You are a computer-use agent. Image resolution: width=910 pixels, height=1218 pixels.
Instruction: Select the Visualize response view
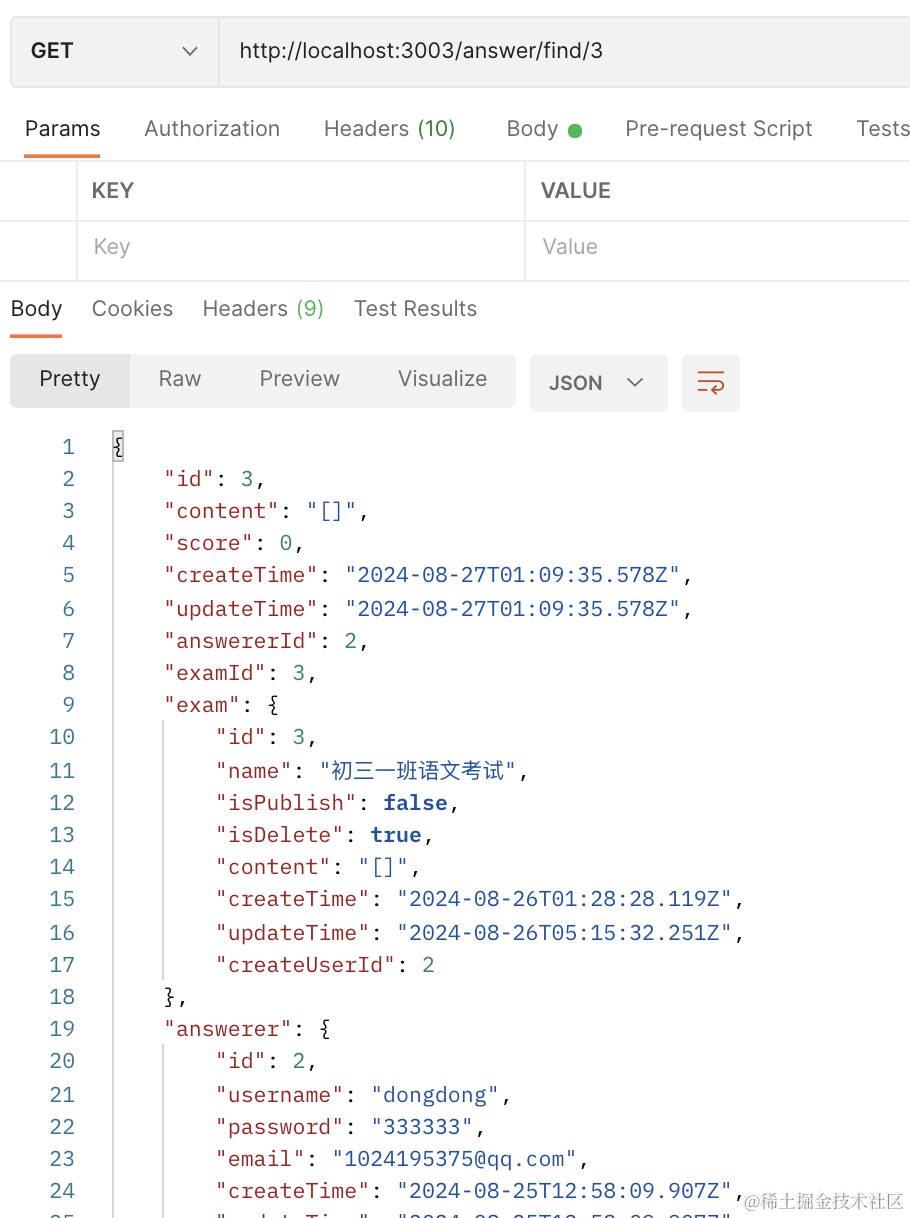tap(442, 379)
